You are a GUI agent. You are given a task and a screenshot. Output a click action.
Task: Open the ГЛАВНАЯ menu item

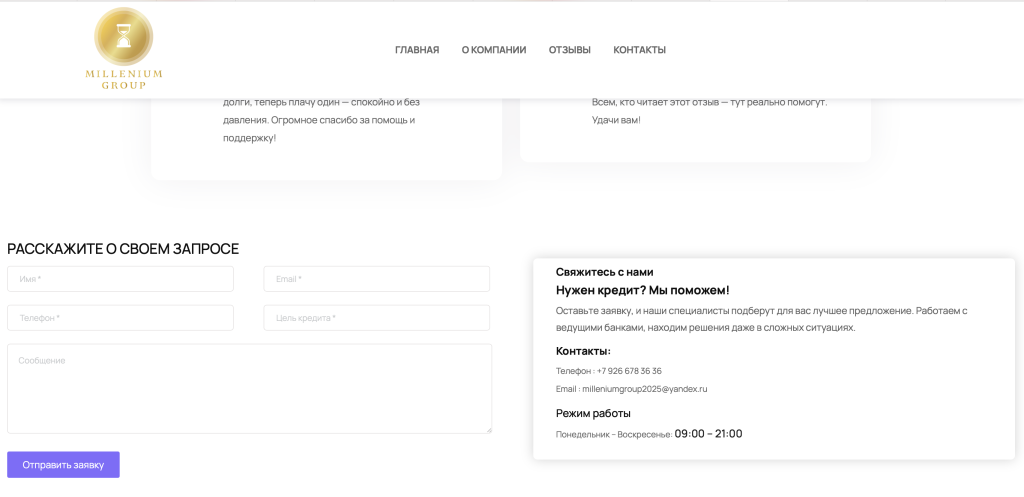coord(417,50)
